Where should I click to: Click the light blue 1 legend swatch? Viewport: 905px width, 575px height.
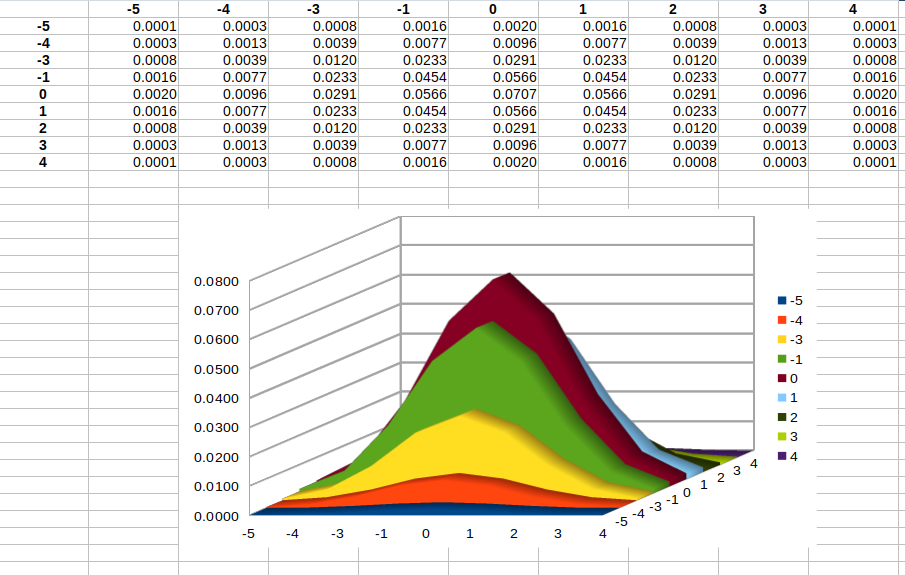pos(782,398)
